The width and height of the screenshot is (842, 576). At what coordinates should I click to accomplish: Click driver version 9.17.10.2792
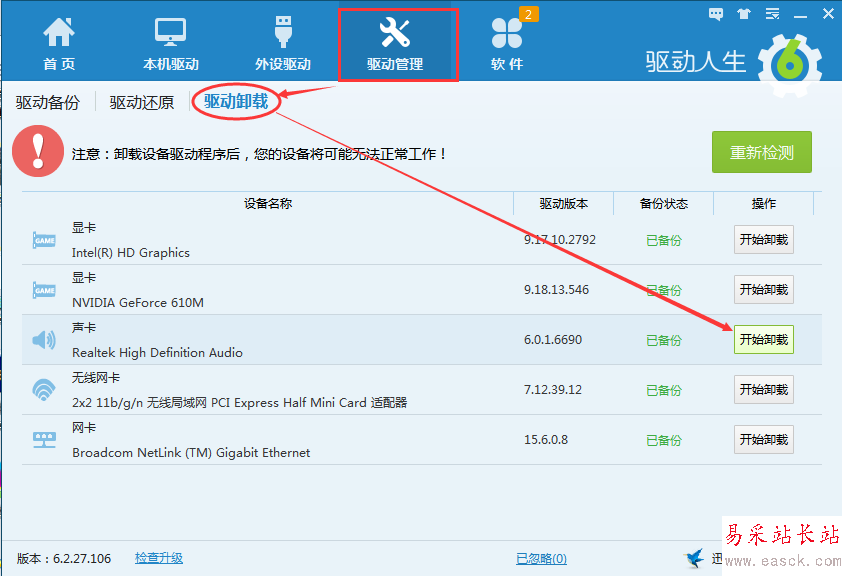(560, 239)
